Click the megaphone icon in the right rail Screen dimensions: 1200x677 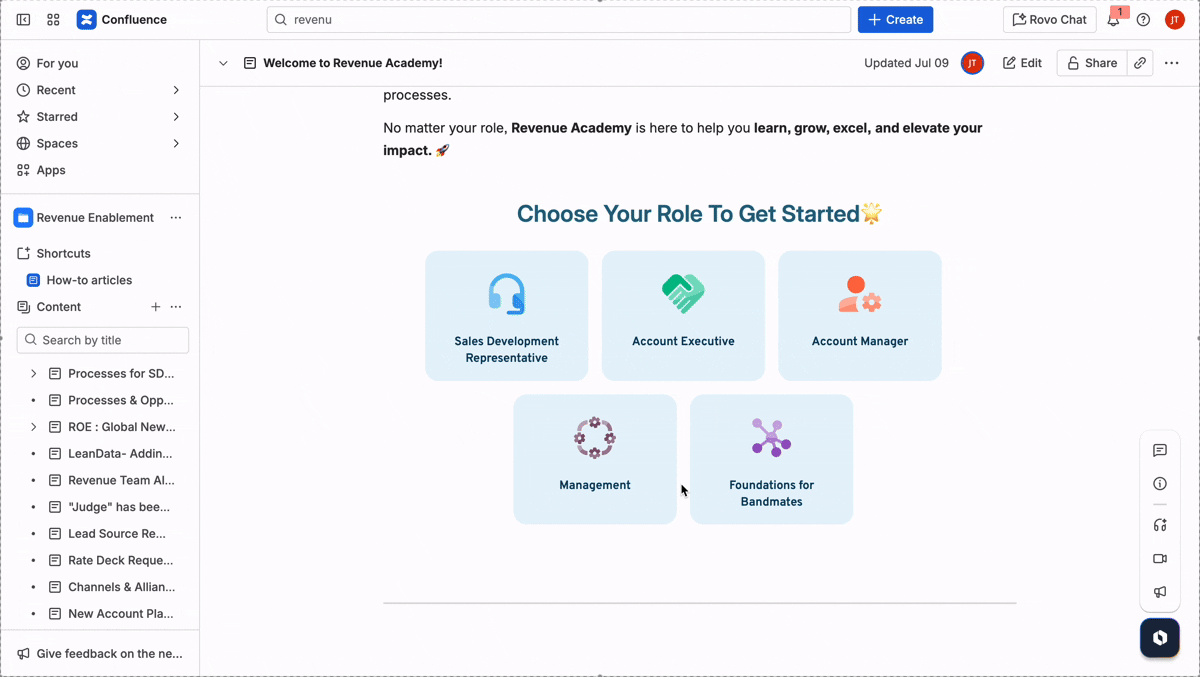coord(1160,592)
